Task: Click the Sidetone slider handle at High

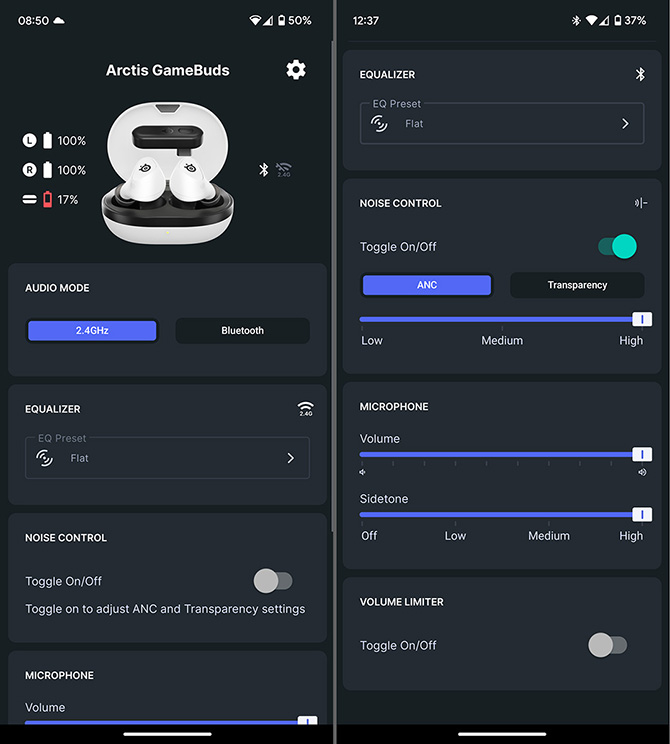Action: tap(642, 514)
